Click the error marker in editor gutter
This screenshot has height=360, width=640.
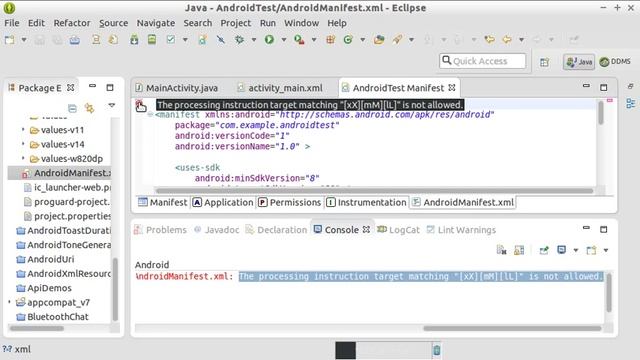139,104
